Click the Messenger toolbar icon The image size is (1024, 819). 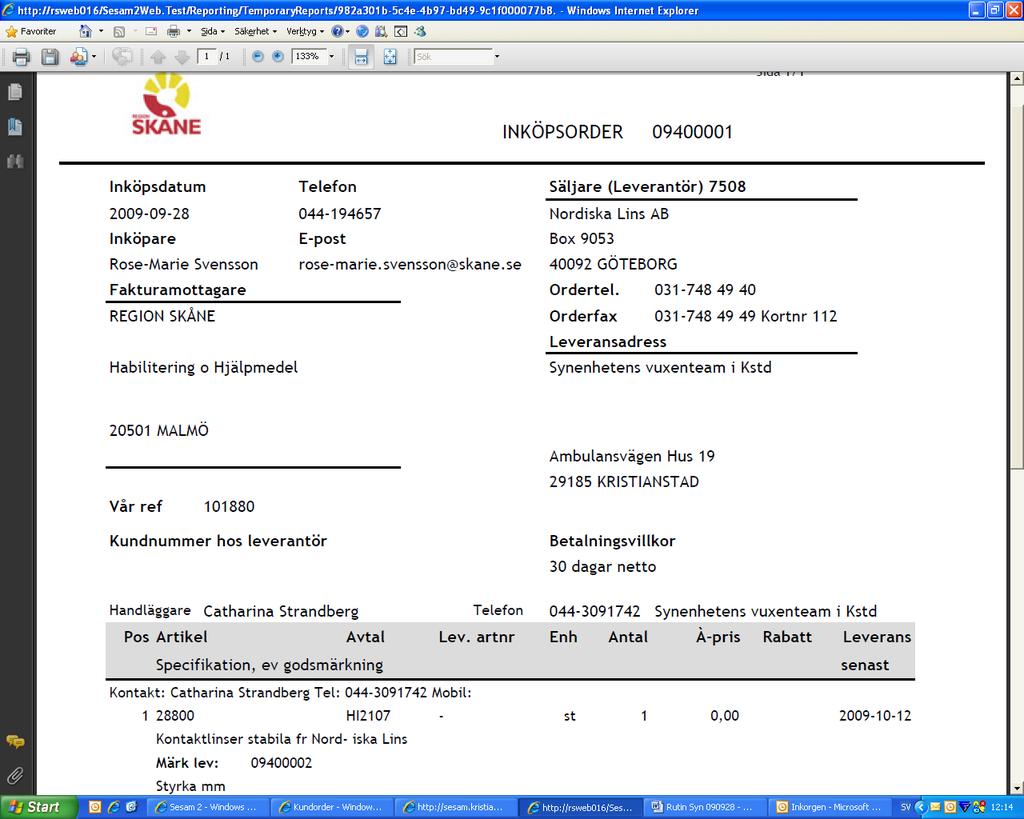[x=420, y=31]
